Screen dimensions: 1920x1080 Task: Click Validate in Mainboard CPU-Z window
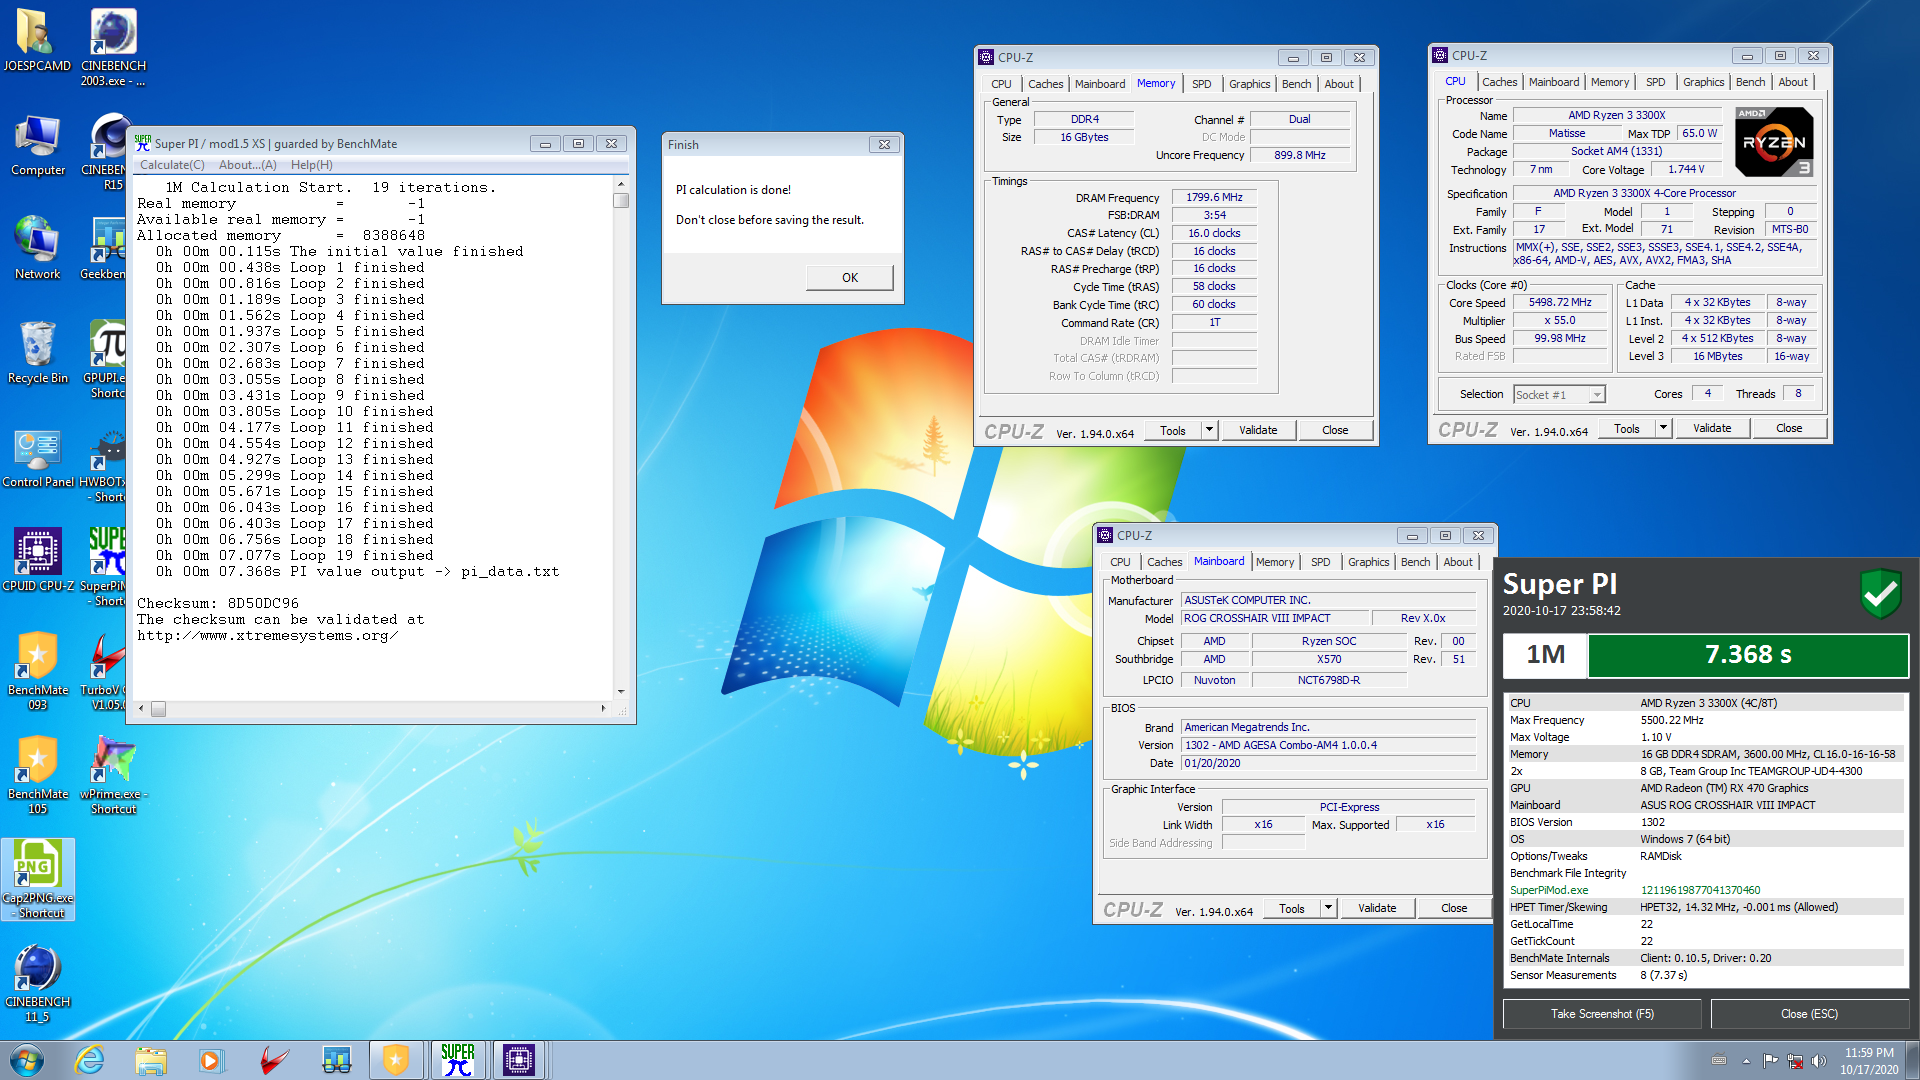[x=1377, y=908]
